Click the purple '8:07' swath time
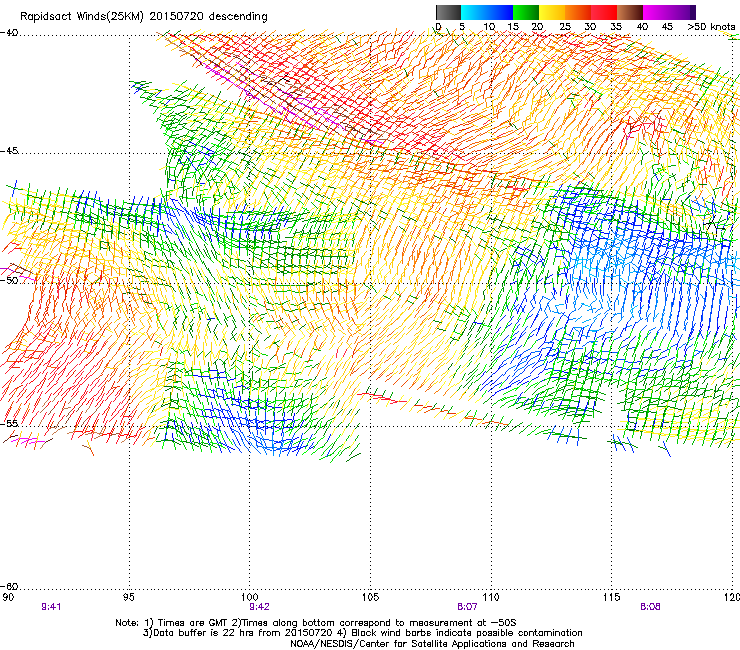 (x=467, y=607)
